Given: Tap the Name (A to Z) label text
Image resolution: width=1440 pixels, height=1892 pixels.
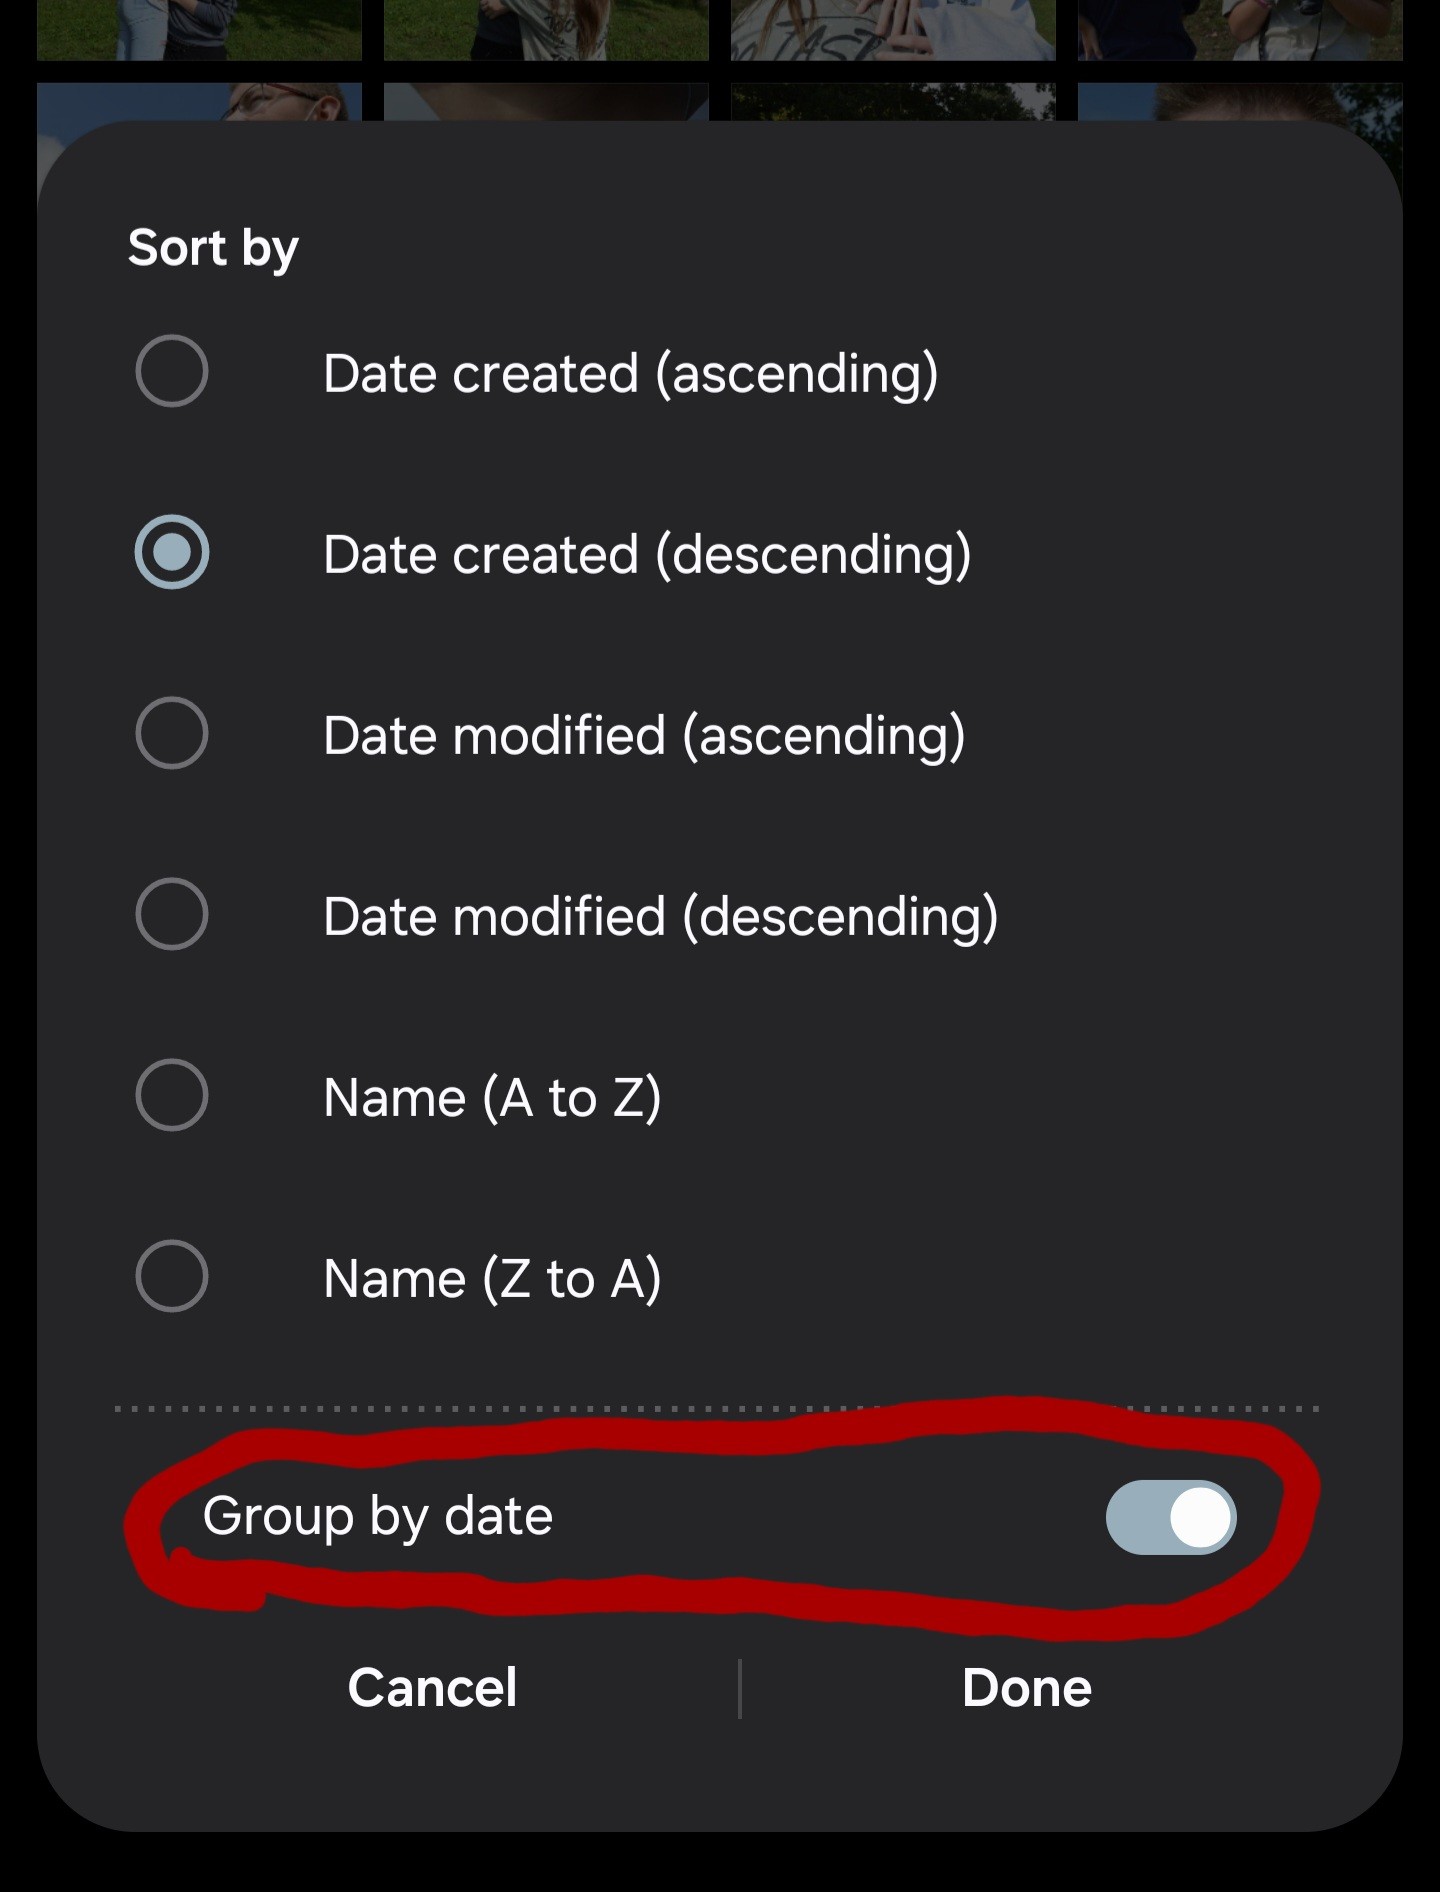Looking at the screenshot, I should (x=492, y=1099).
